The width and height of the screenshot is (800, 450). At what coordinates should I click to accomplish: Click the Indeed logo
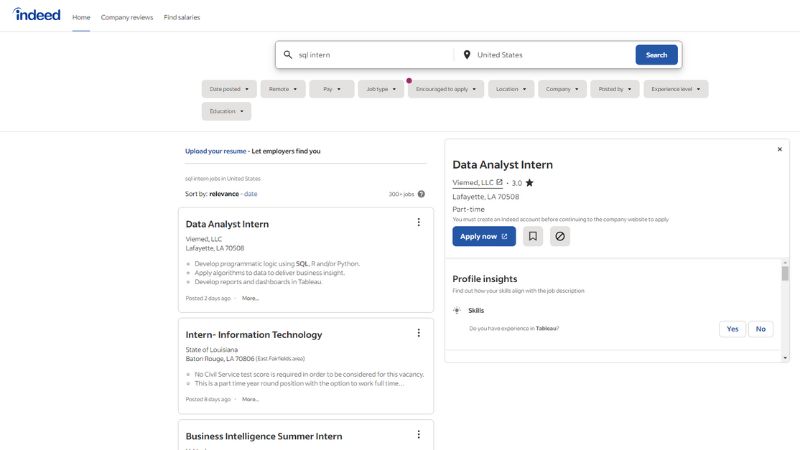36,15
